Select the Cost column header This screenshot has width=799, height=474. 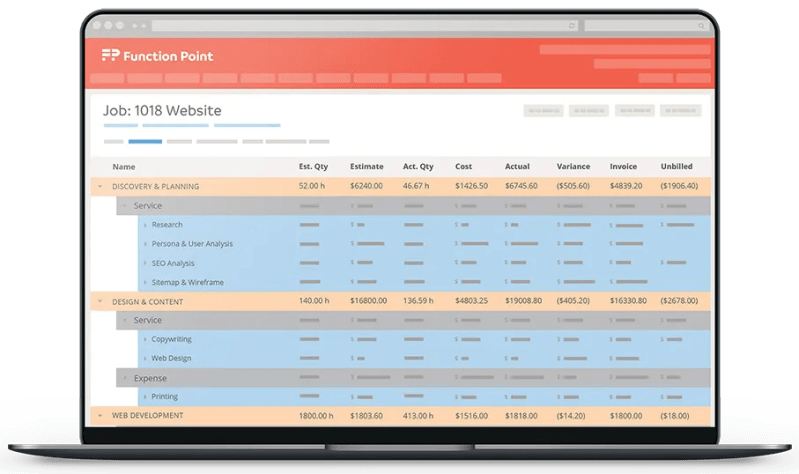tap(463, 167)
